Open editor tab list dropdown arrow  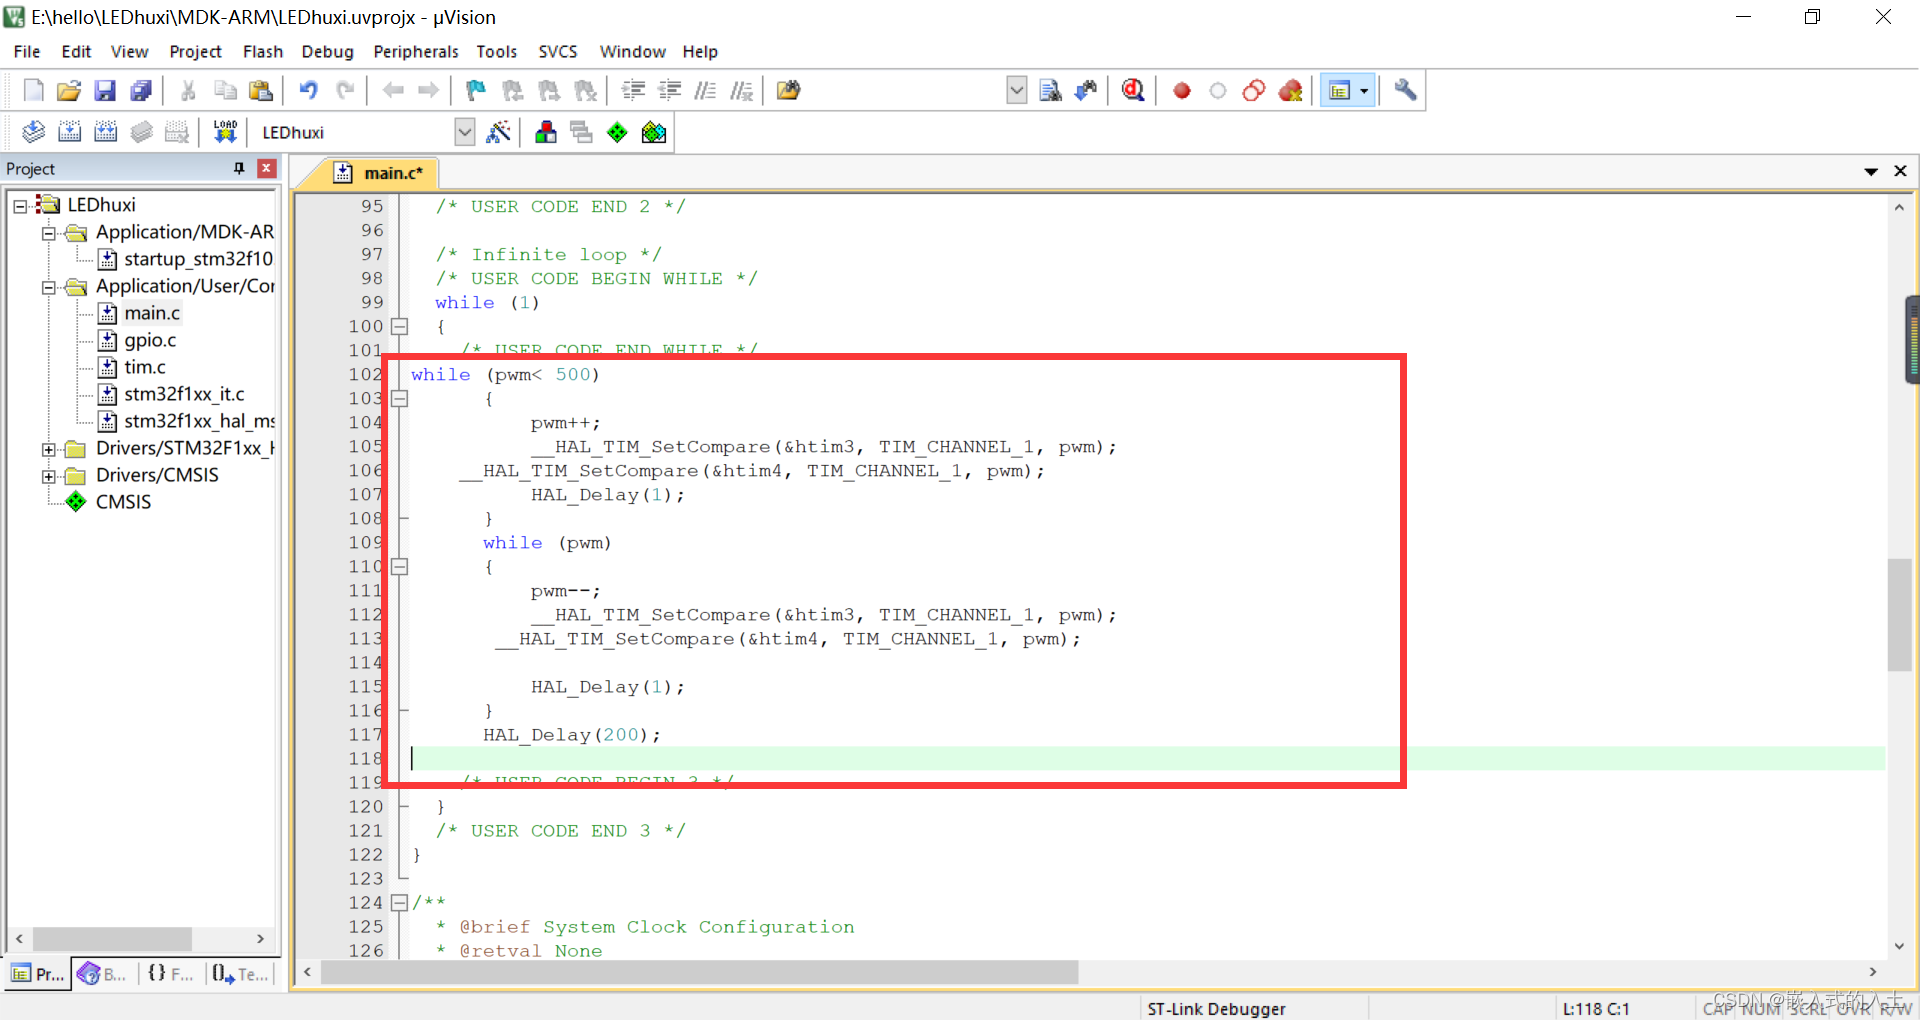tap(1871, 171)
